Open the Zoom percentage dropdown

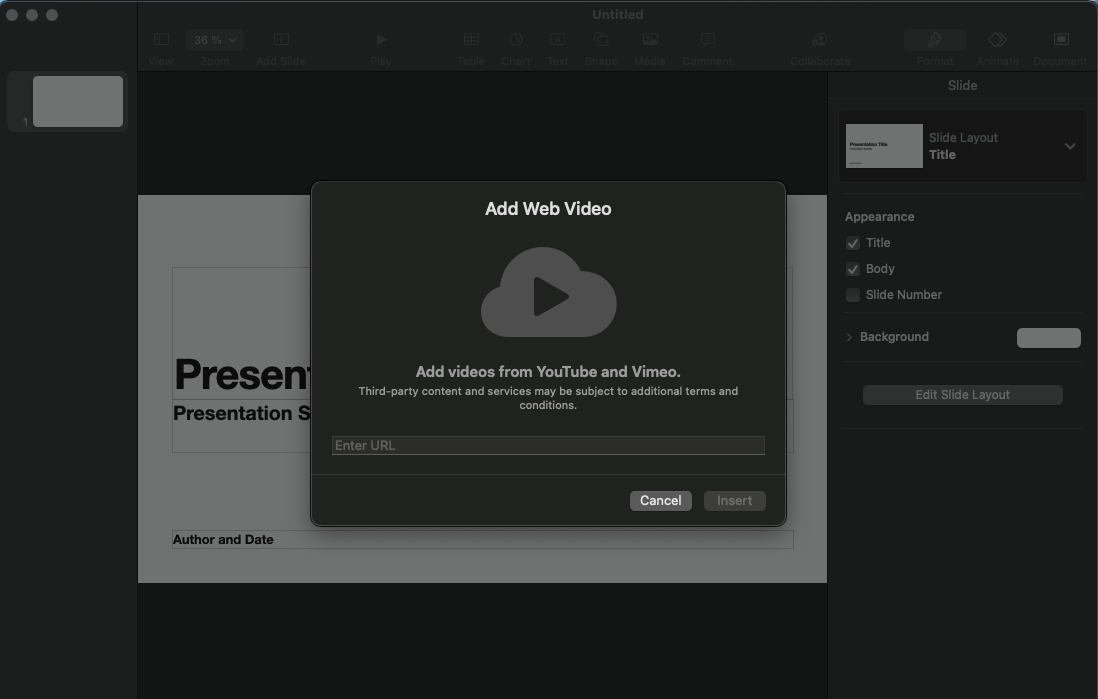(215, 40)
